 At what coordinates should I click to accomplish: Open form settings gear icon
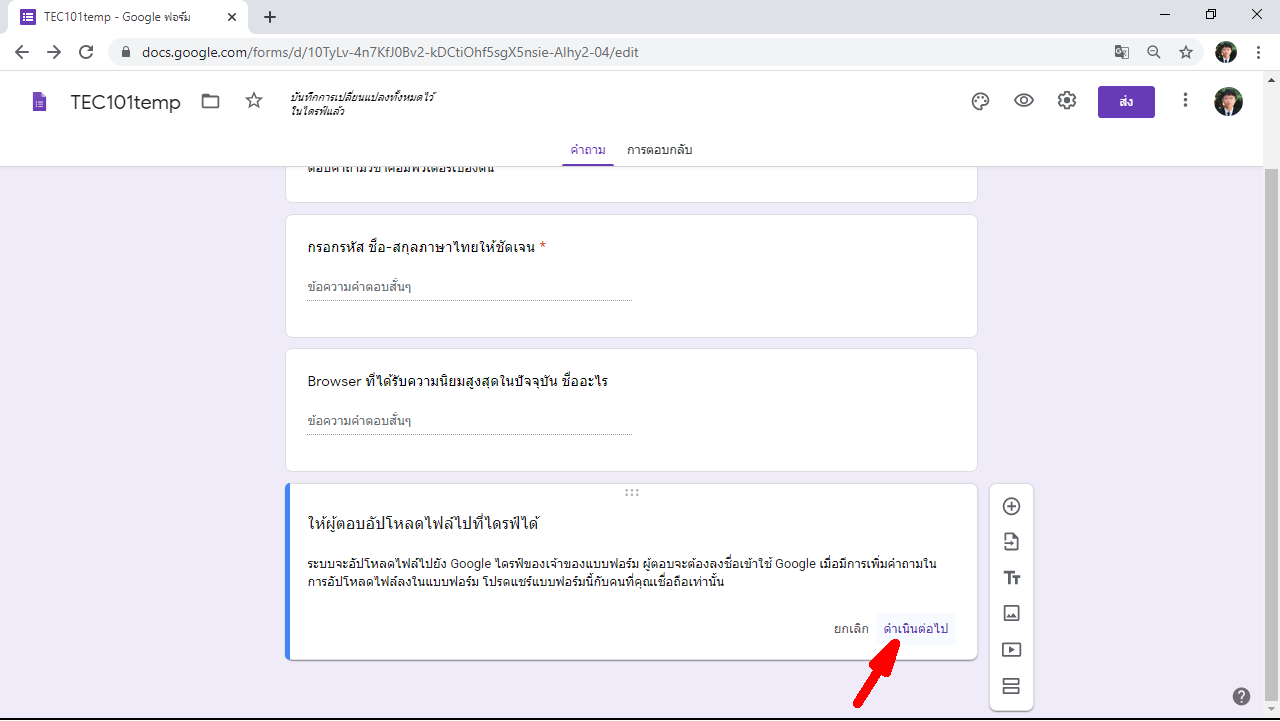click(x=1067, y=101)
